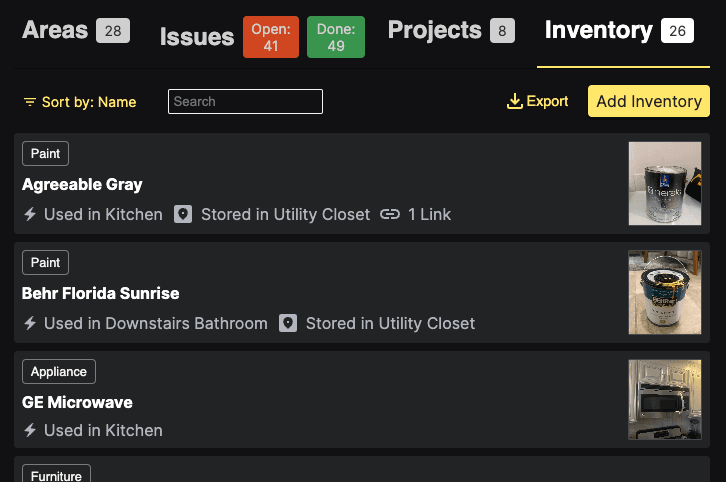The image size is (726, 482).
Task: Click the lightning bolt icon in GE Microwave
Action: pyautogui.click(x=30, y=430)
